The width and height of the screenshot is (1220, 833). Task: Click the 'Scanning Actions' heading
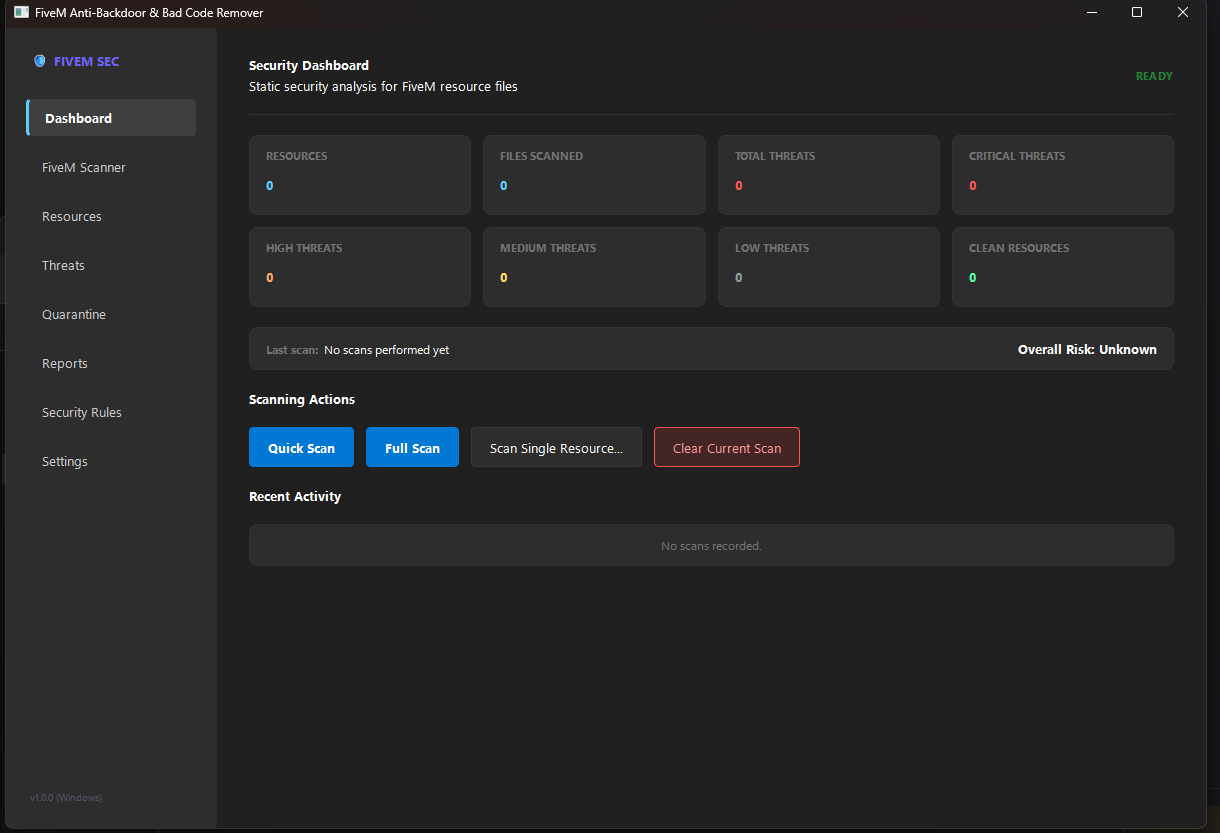[302, 399]
